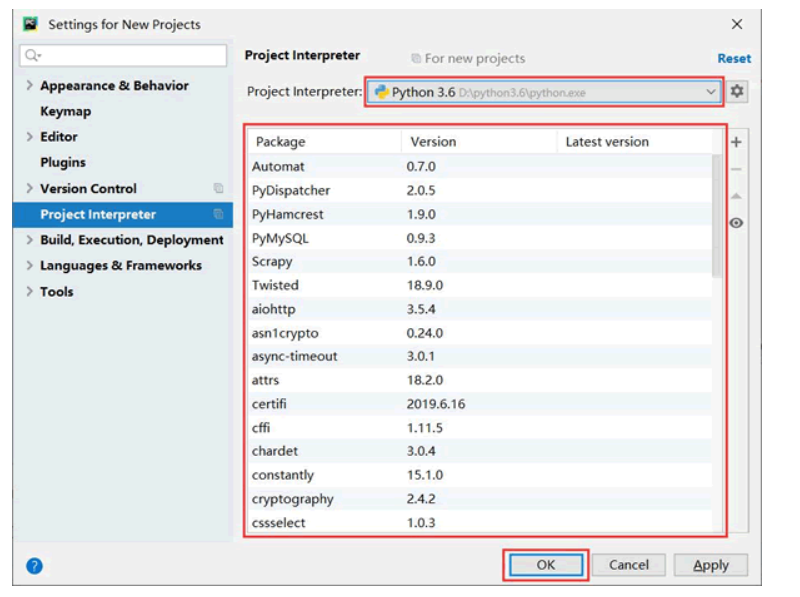Click the copy icon beside Version Control
The height and width of the screenshot is (597, 800).
click(x=218, y=188)
